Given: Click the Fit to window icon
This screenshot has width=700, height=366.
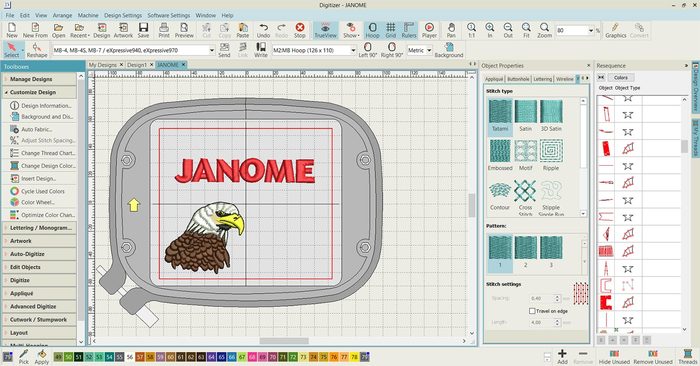Looking at the screenshot, I should (526, 30).
